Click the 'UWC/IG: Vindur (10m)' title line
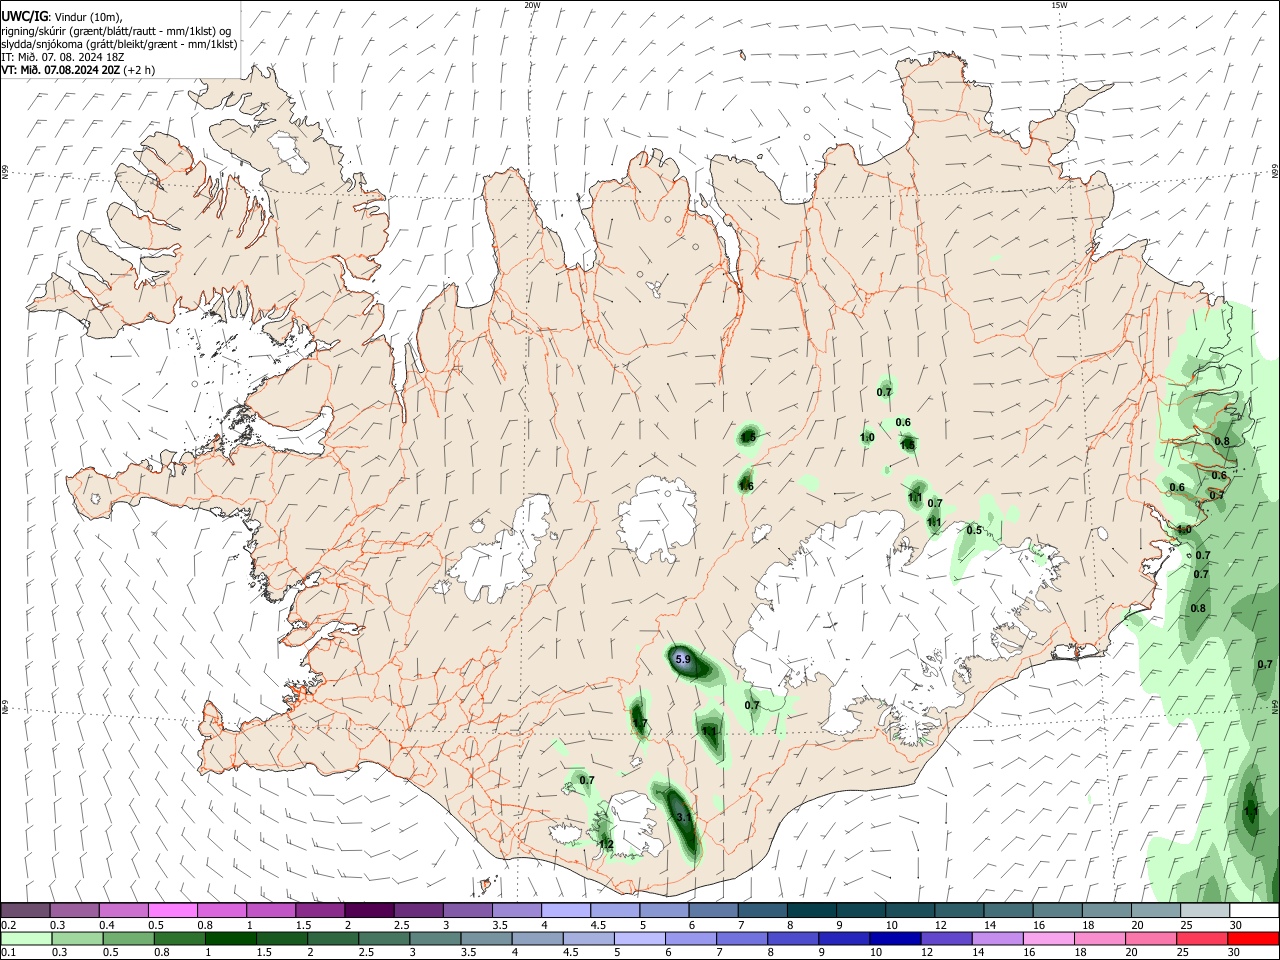 pyautogui.click(x=62, y=17)
